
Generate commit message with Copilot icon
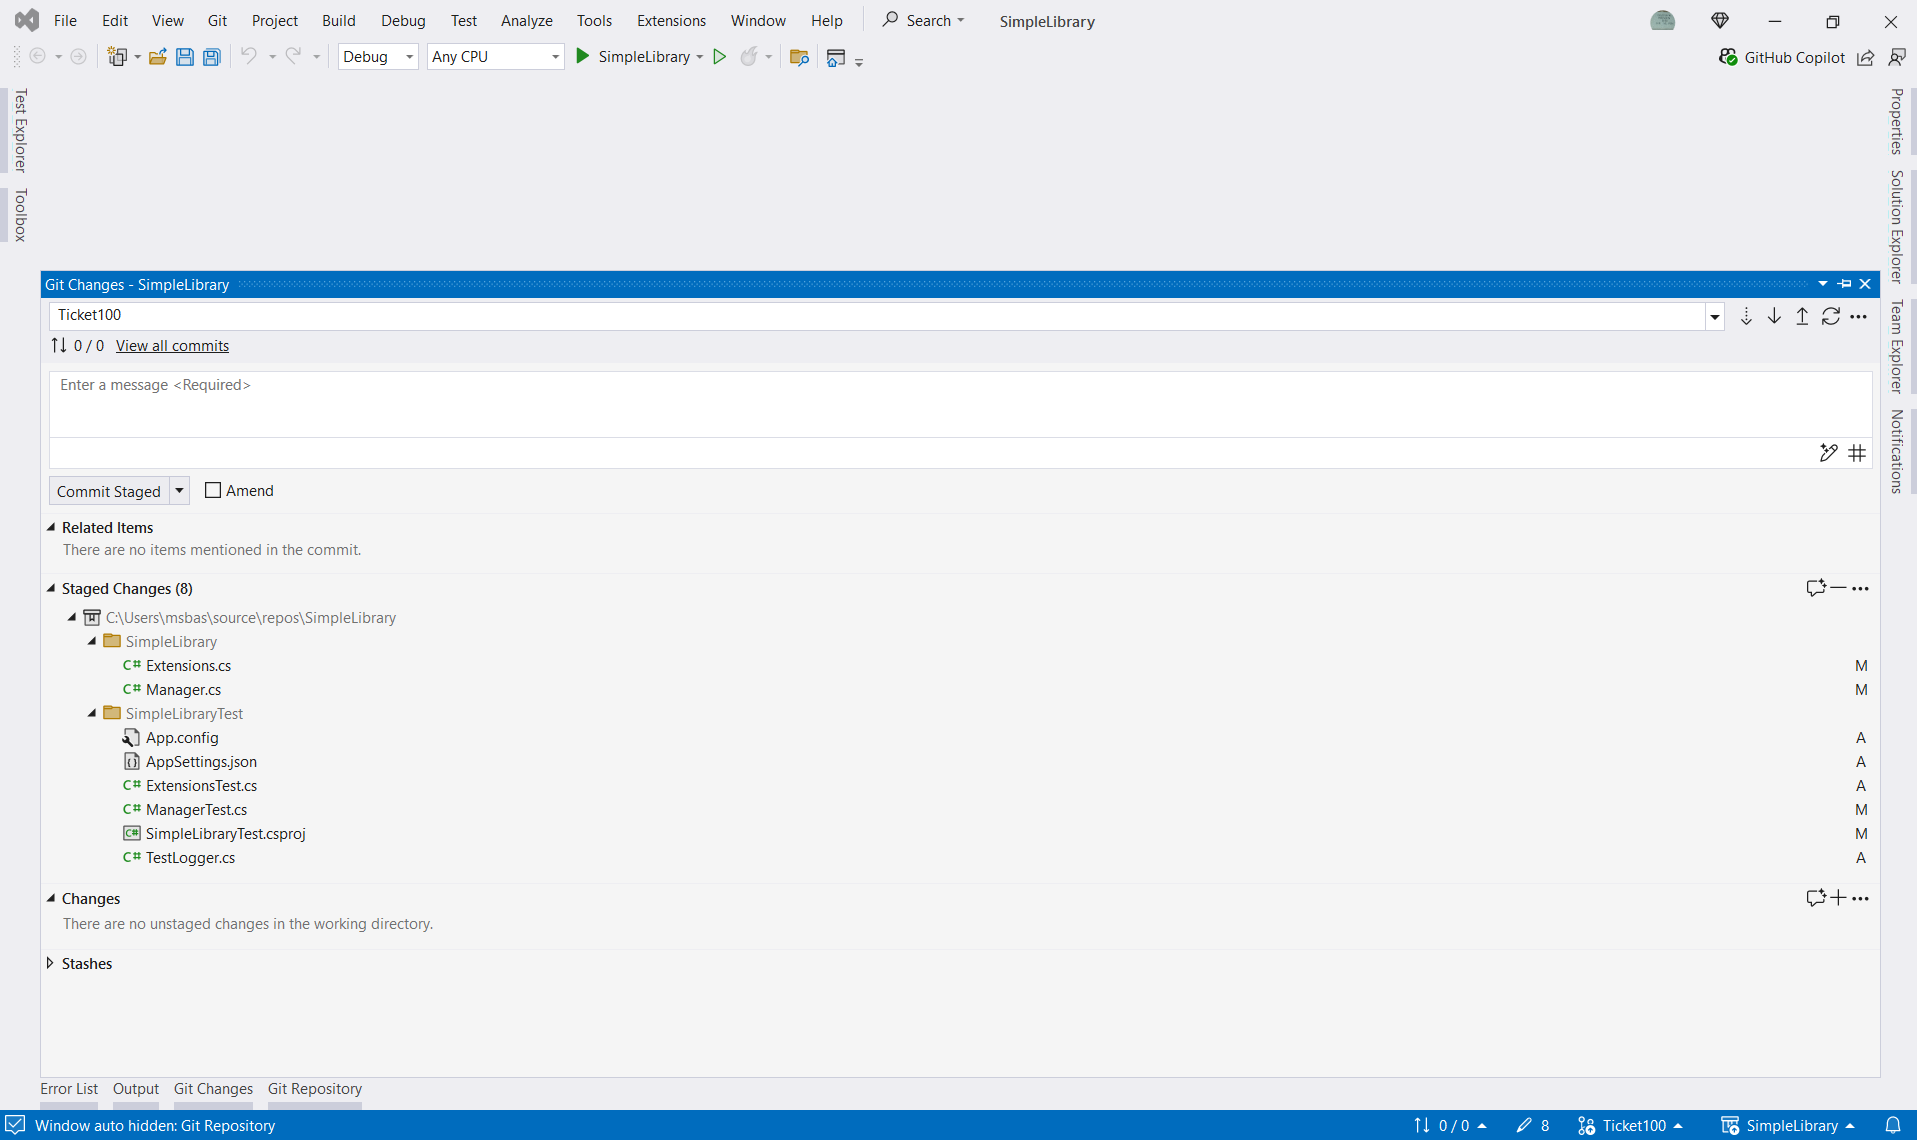1828,453
